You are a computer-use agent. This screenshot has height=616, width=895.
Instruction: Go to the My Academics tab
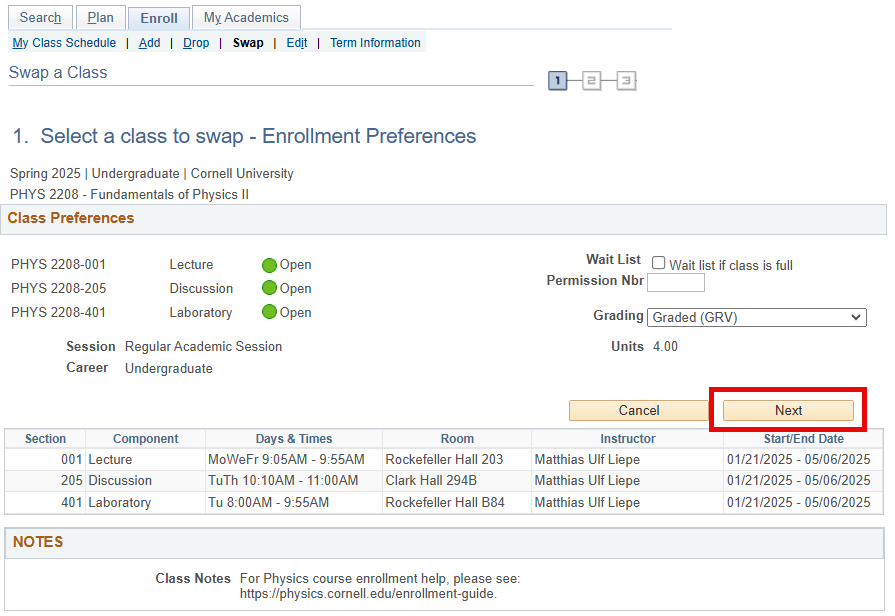click(x=246, y=18)
